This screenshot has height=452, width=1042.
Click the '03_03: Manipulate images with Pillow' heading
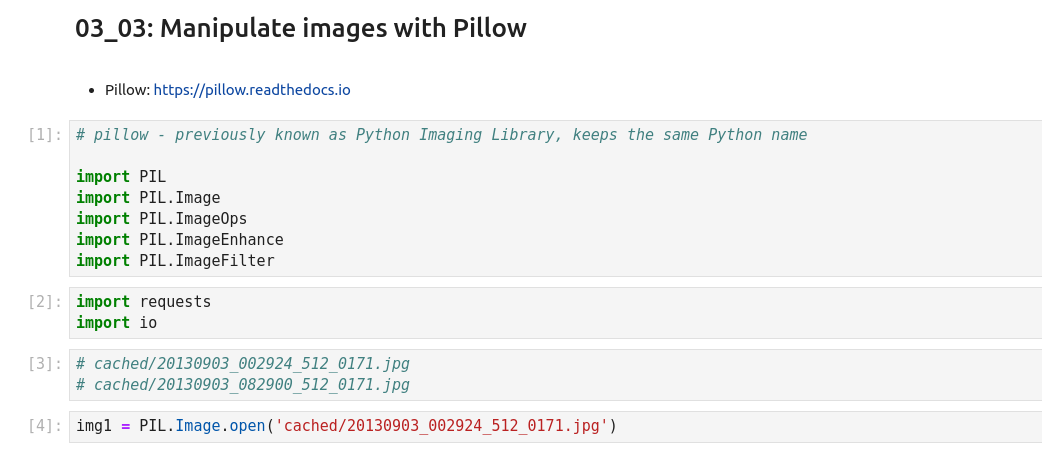[x=300, y=29]
